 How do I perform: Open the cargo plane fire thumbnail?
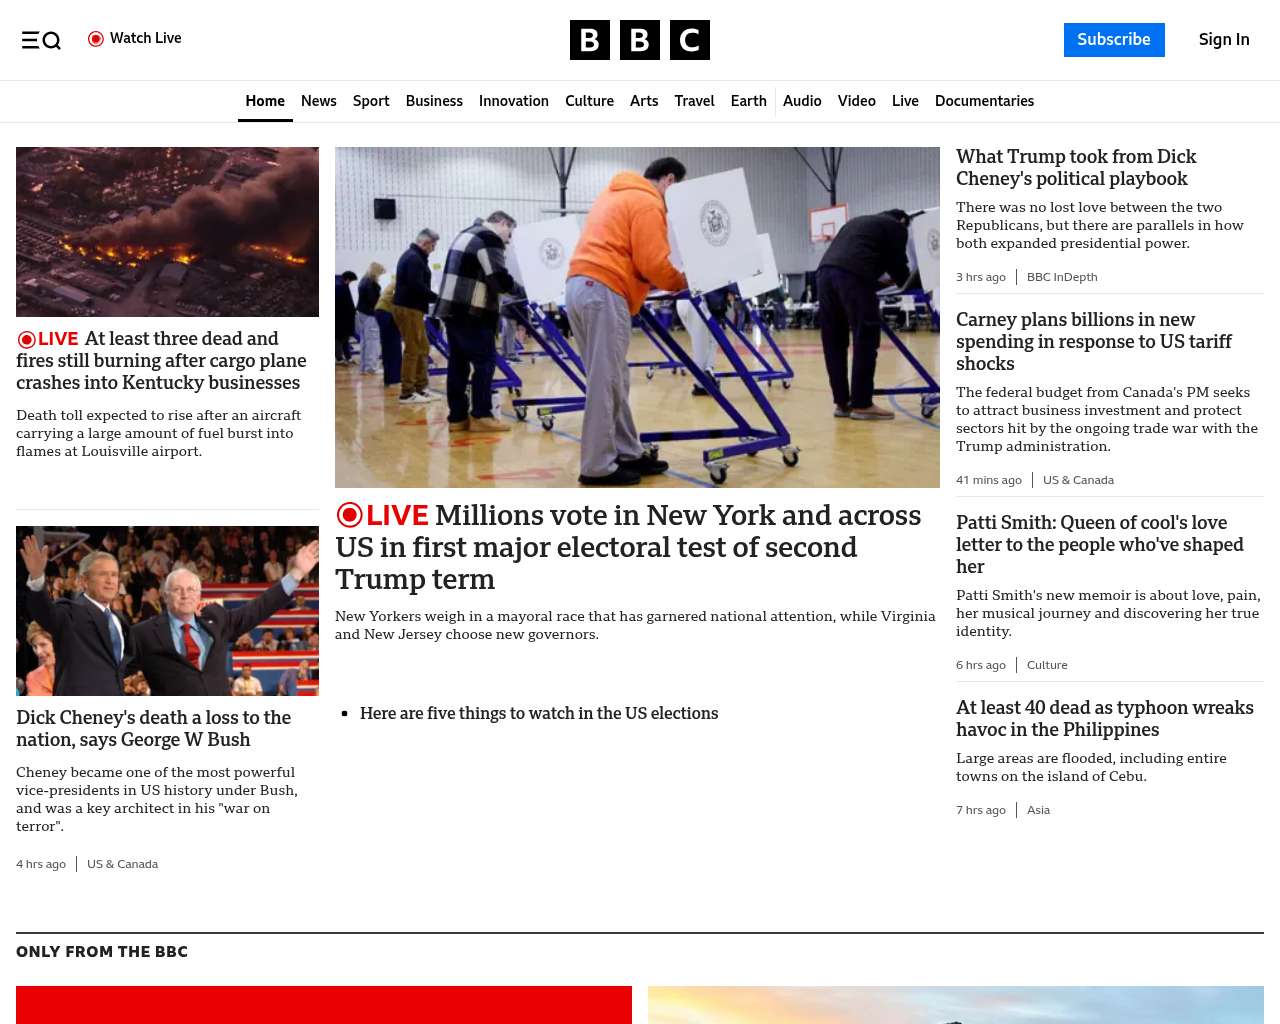point(167,232)
